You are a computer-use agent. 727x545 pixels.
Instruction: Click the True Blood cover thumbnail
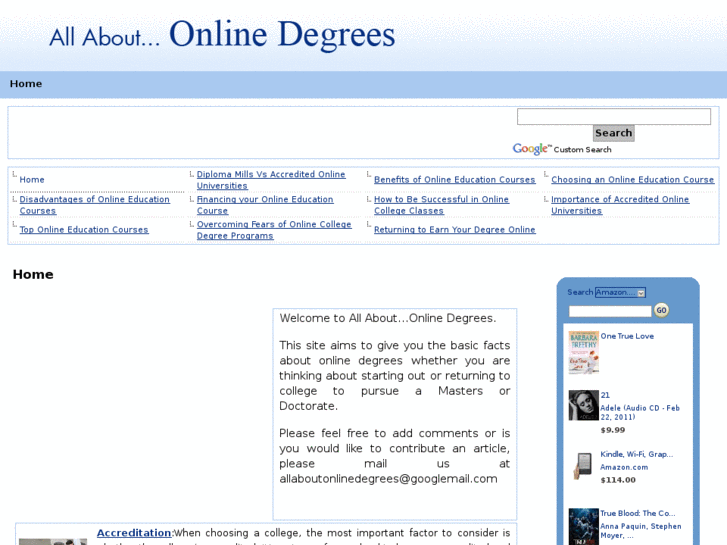click(x=584, y=526)
